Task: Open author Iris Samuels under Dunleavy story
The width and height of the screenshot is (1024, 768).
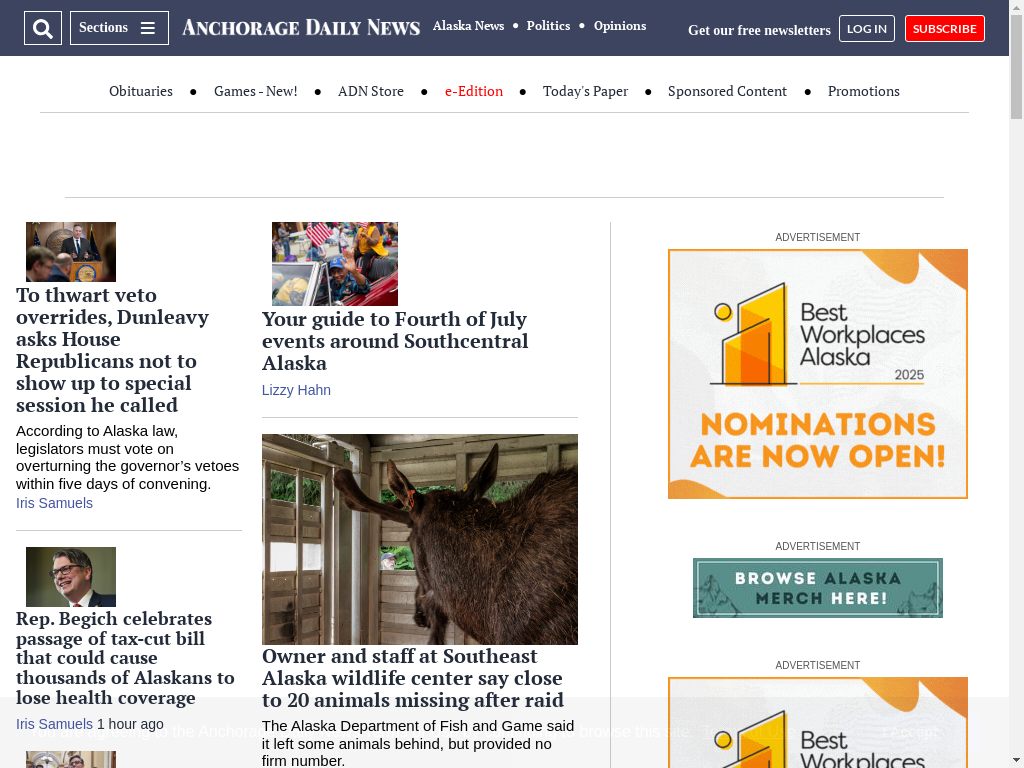Action: pyautogui.click(x=54, y=504)
